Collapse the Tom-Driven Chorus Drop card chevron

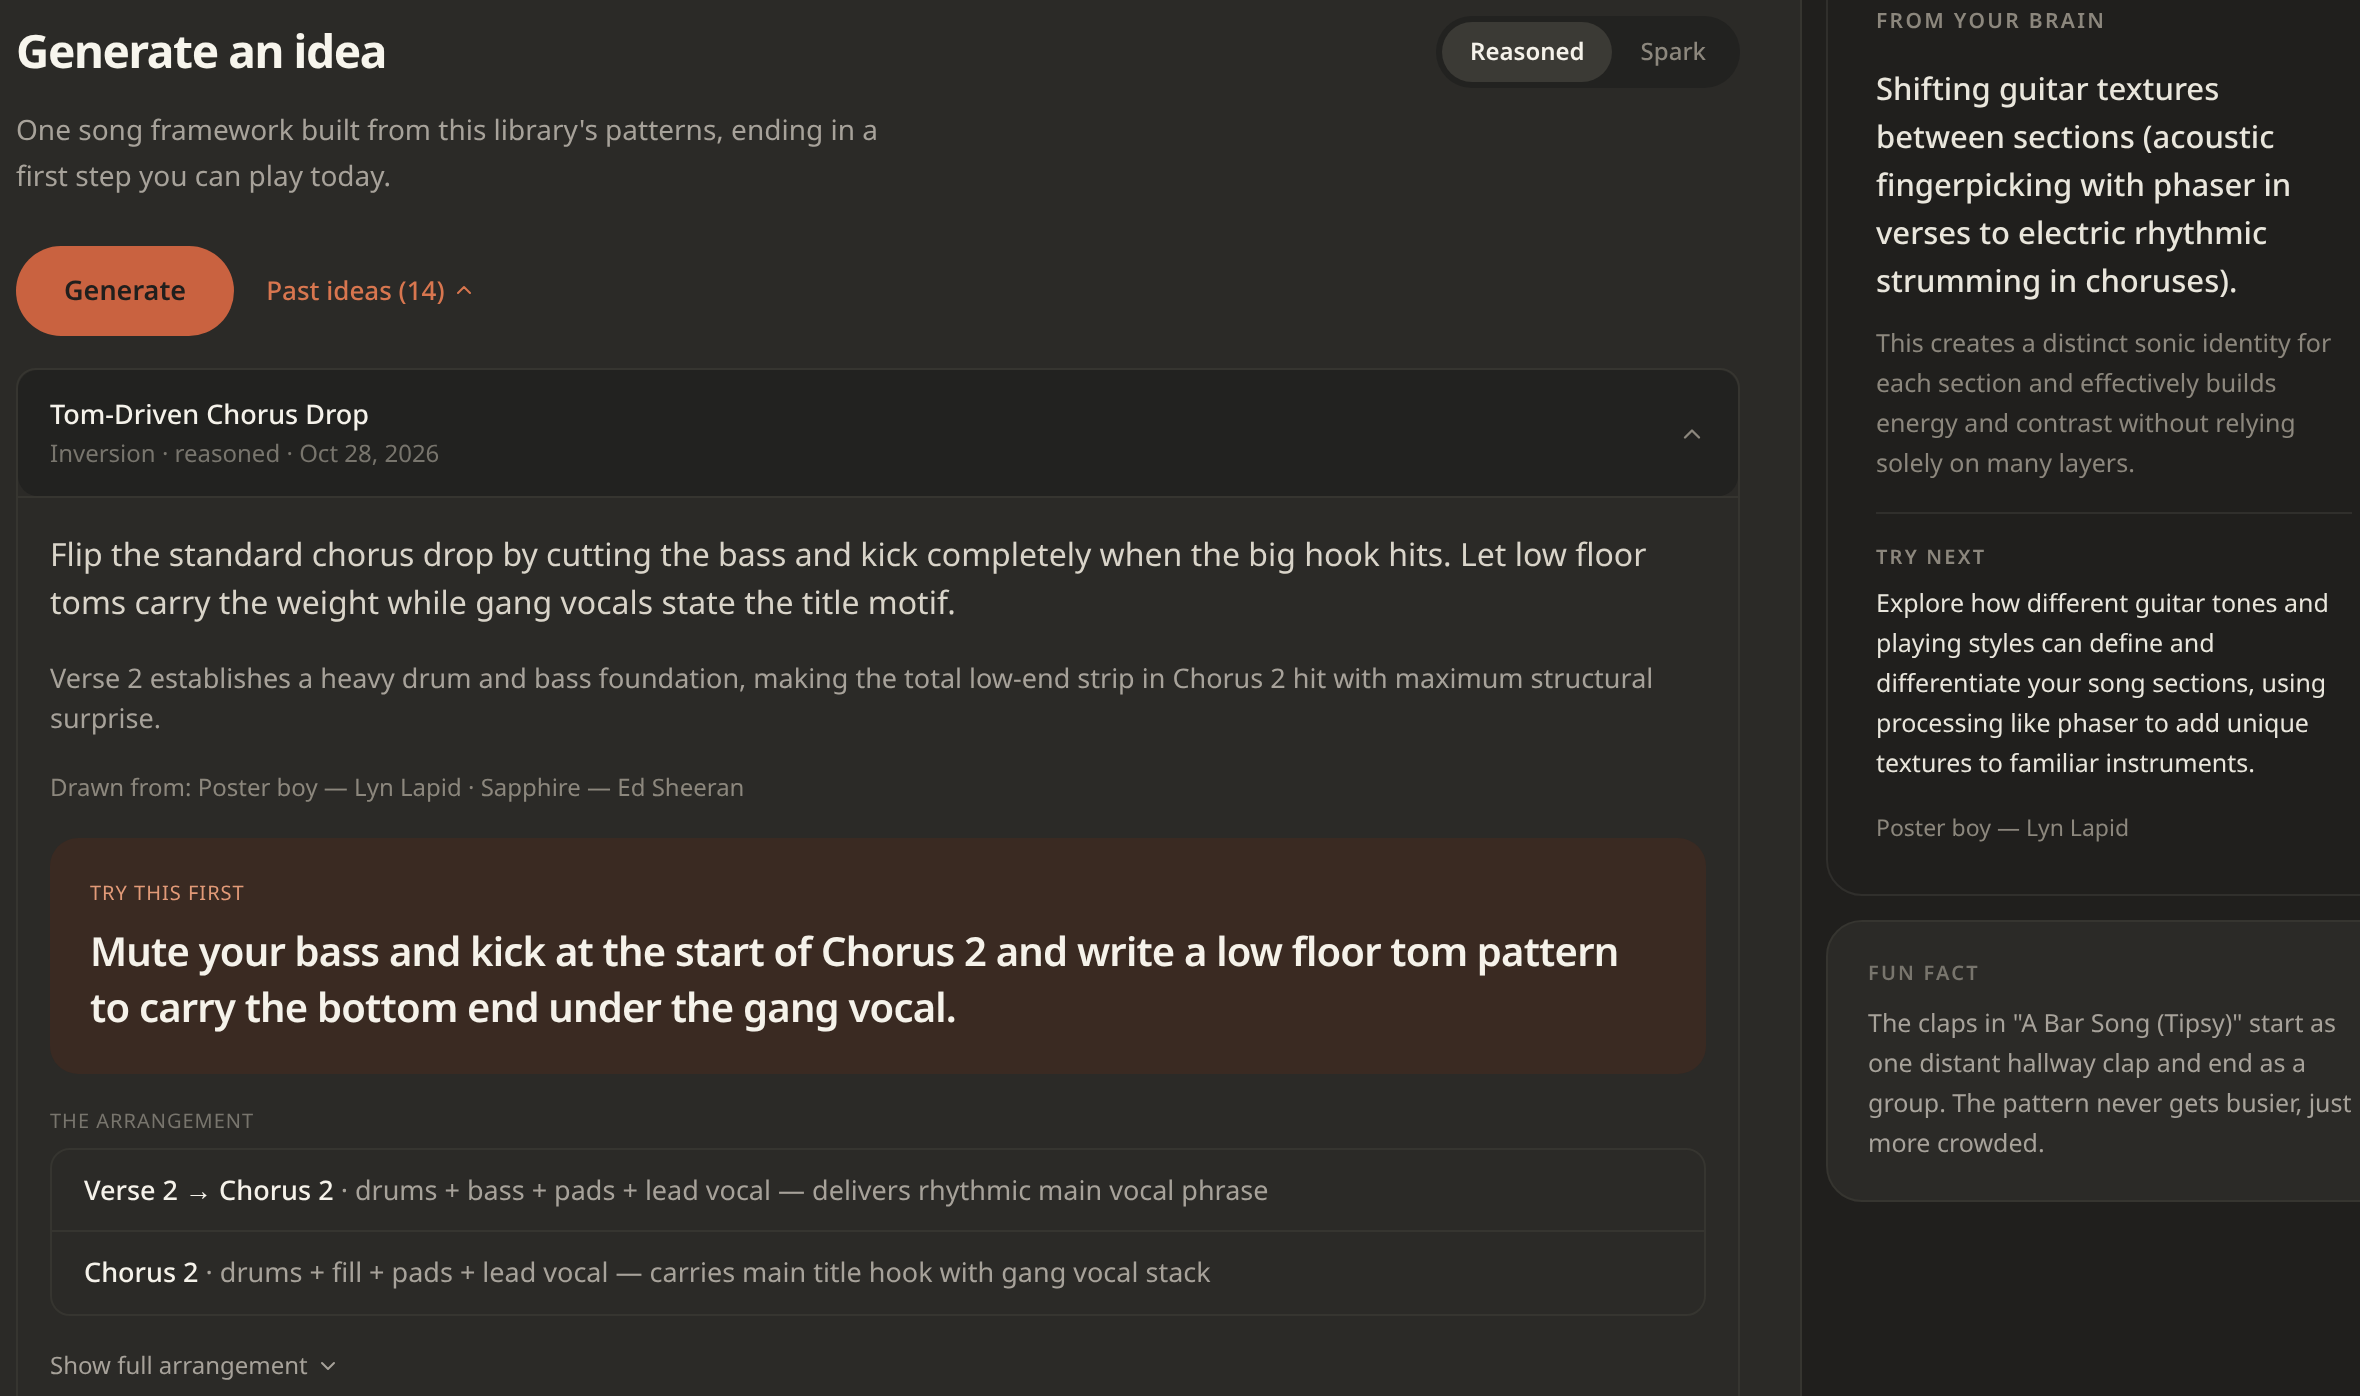pos(1691,434)
